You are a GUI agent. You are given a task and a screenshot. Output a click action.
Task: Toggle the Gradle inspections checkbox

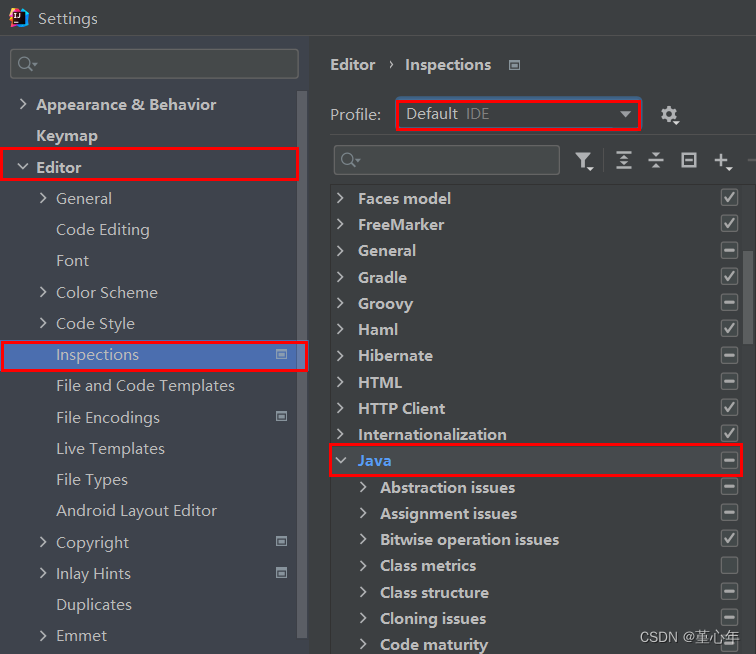[x=729, y=276]
